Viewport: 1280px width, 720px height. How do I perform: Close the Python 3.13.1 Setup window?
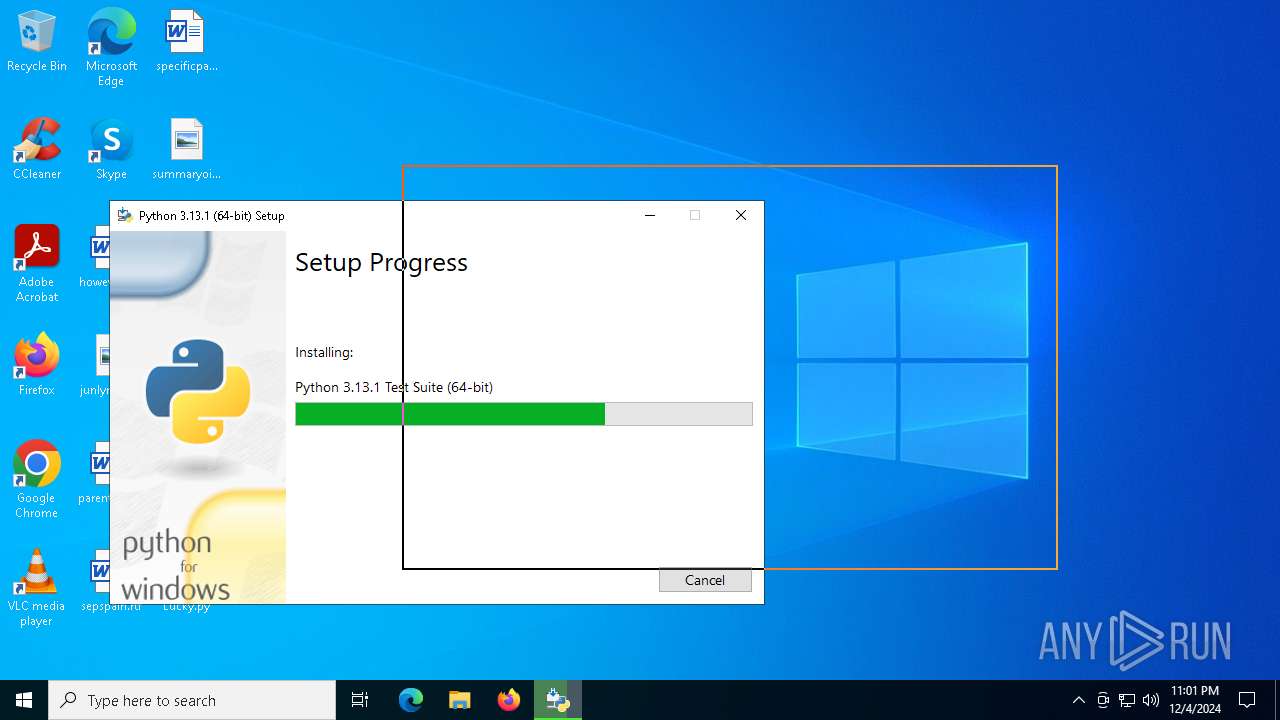(x=741, y=215)
